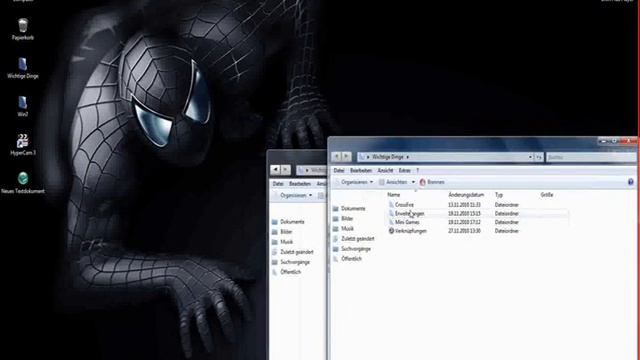Open Datei menu in the front window
640x360 pixels.
(x=339, y=170)
